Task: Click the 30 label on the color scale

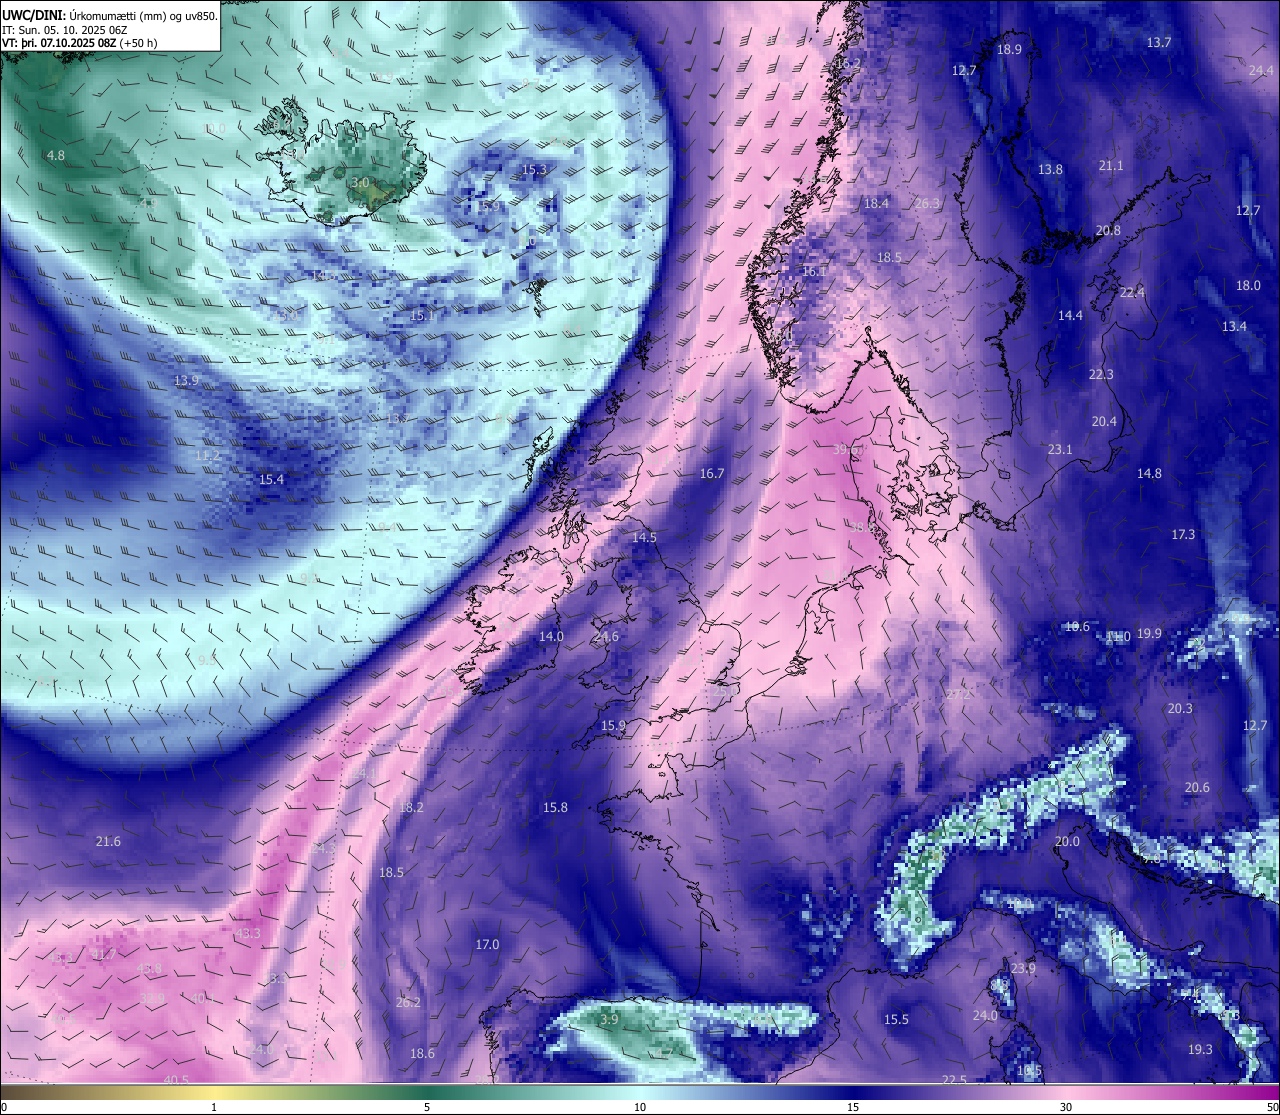Action: (x=1066, y=1107)
